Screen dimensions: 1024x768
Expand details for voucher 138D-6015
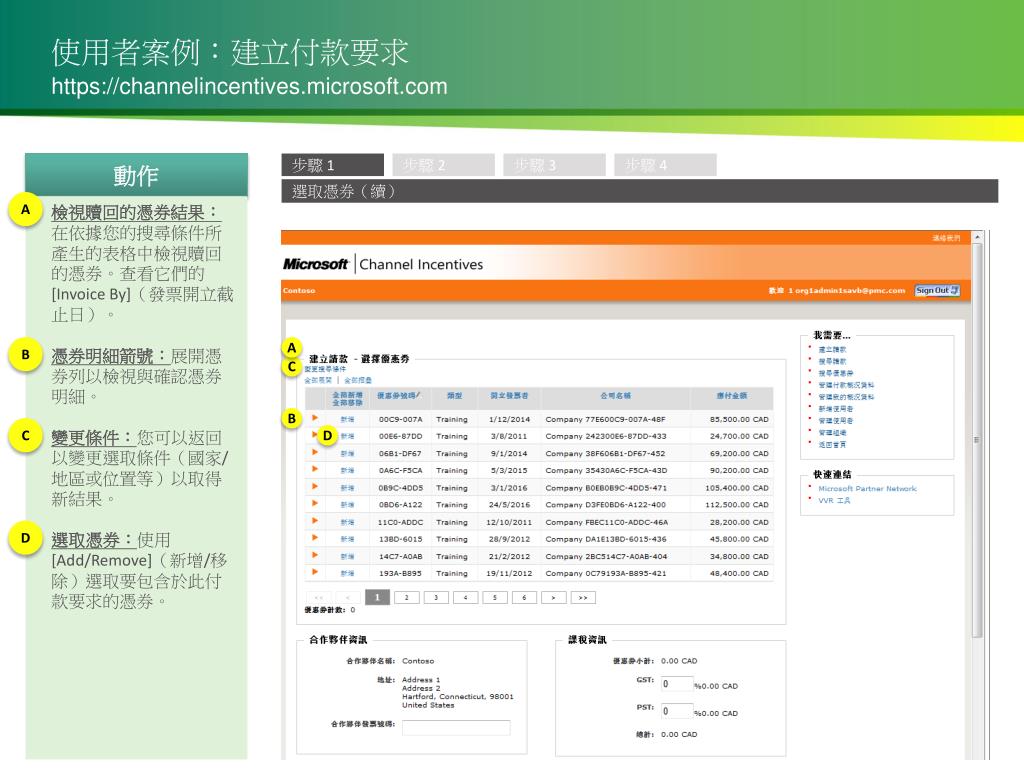pos(315,538)
